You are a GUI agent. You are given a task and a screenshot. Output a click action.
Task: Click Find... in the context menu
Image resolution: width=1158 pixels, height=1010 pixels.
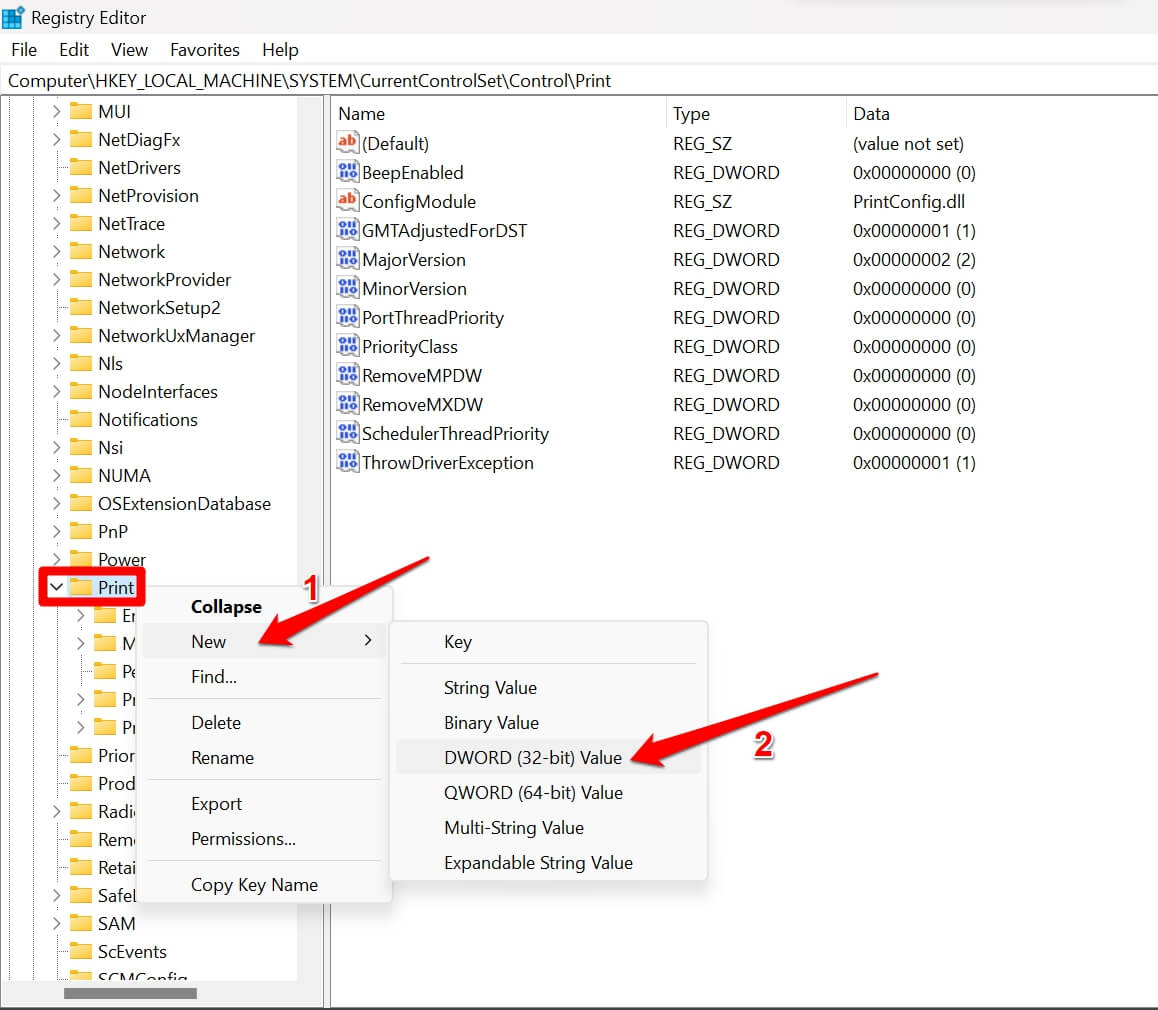click(212, 677)
